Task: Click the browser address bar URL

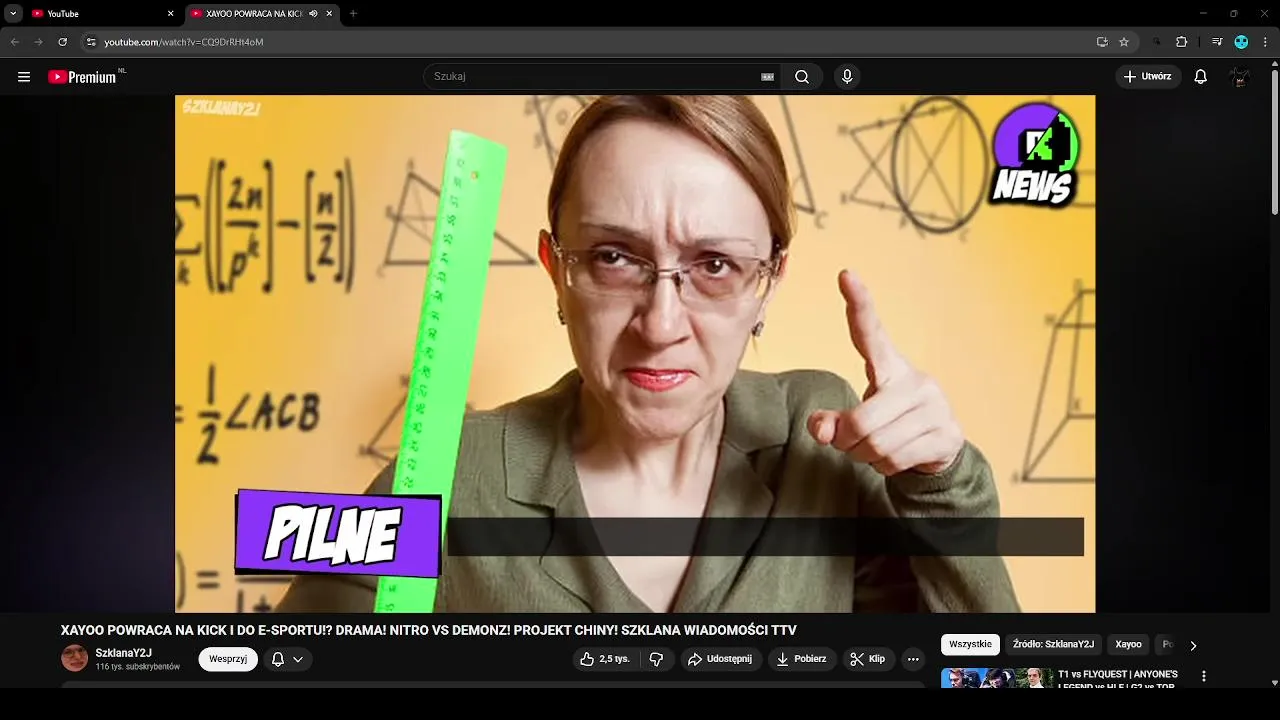Action: pos(184,42)
